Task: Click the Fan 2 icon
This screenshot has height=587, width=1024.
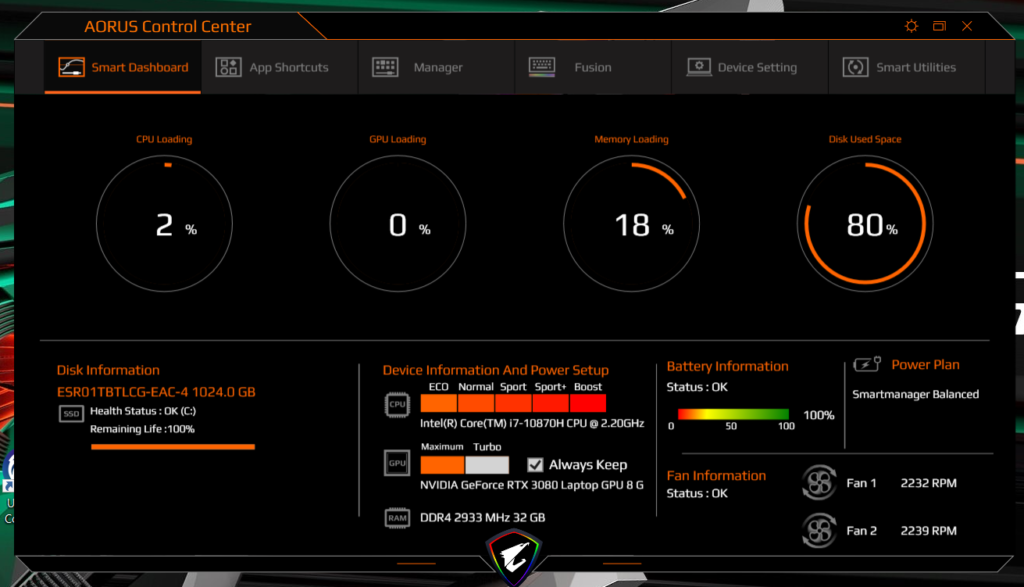Action: pyautogui.click(x=819, y=530)
